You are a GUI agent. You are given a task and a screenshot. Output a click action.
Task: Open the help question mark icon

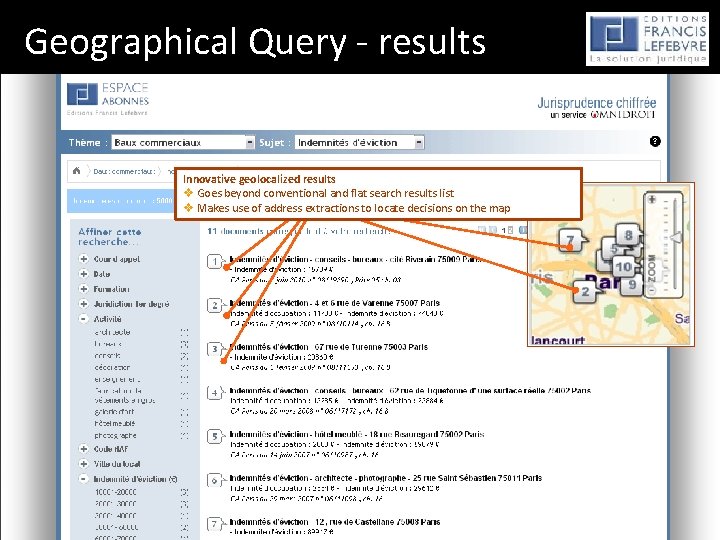point(655,141)
